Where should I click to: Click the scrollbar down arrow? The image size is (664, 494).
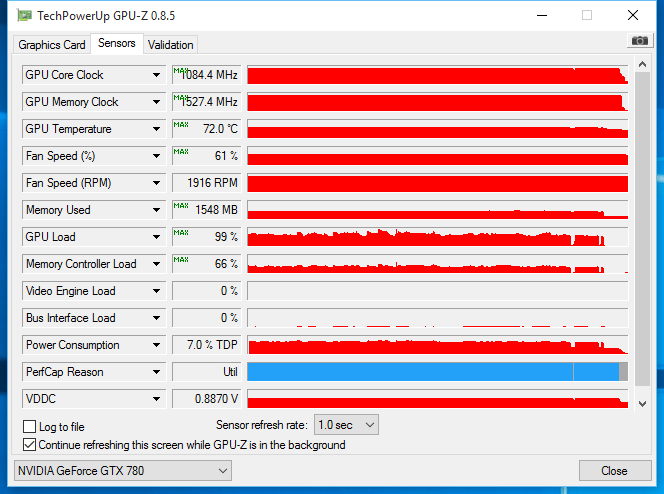[x=642, y=404]
